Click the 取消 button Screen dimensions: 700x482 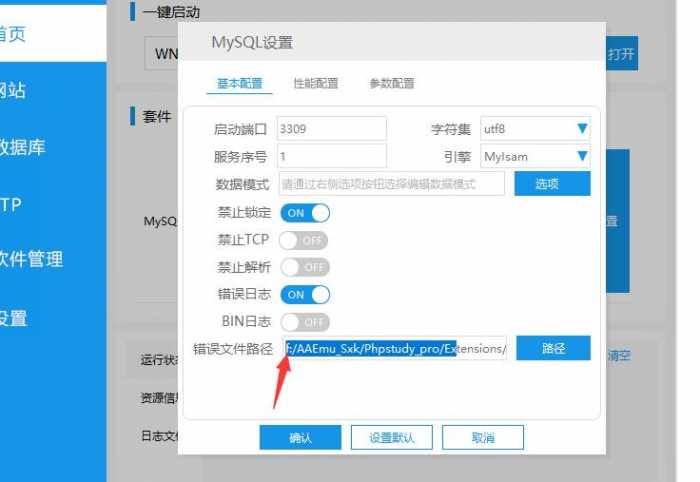coord(483,438)
